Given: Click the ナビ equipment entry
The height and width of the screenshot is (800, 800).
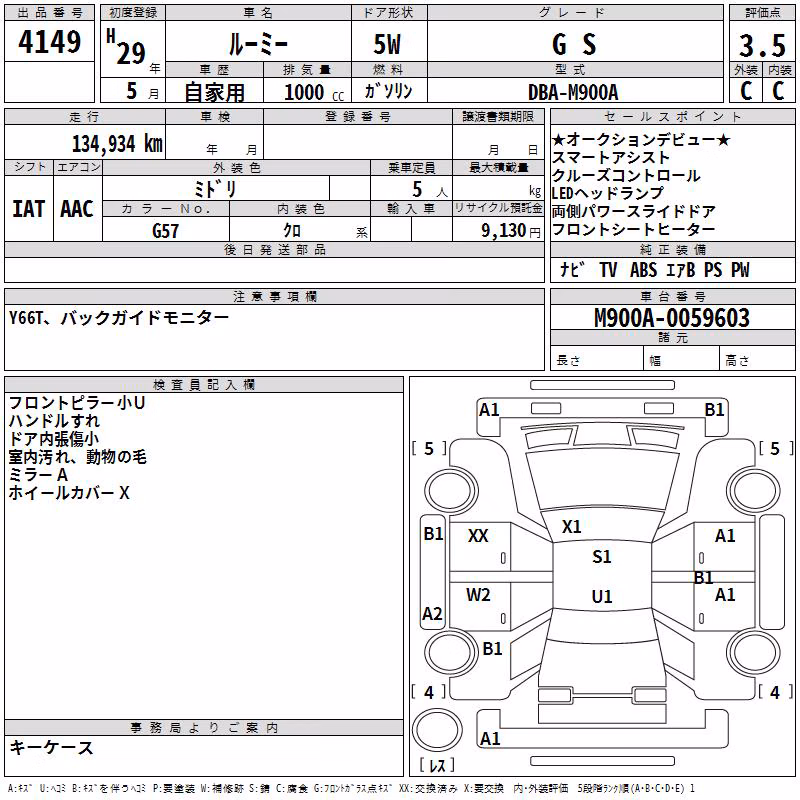Looking at the screenshot, I should coord(573,269).
